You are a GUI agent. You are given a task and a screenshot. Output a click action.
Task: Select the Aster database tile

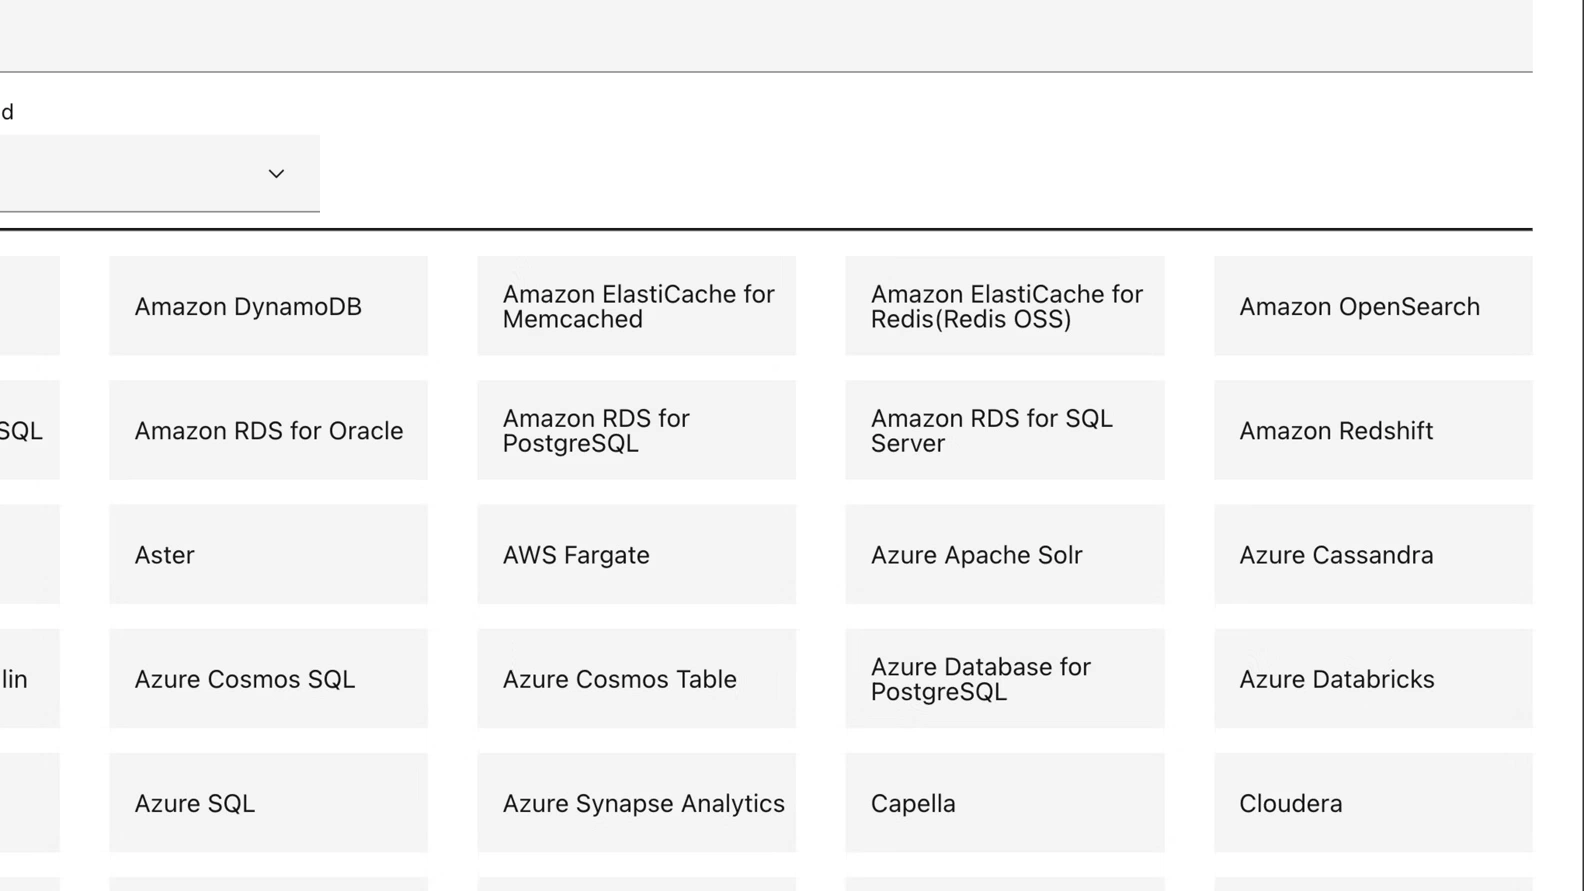click(268, 554)
